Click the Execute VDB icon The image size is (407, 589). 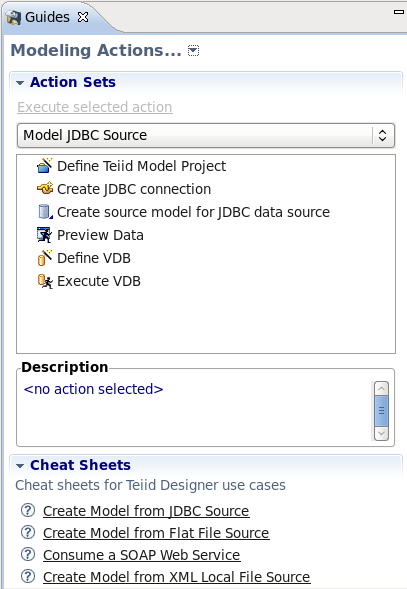(x=45, y=281)
